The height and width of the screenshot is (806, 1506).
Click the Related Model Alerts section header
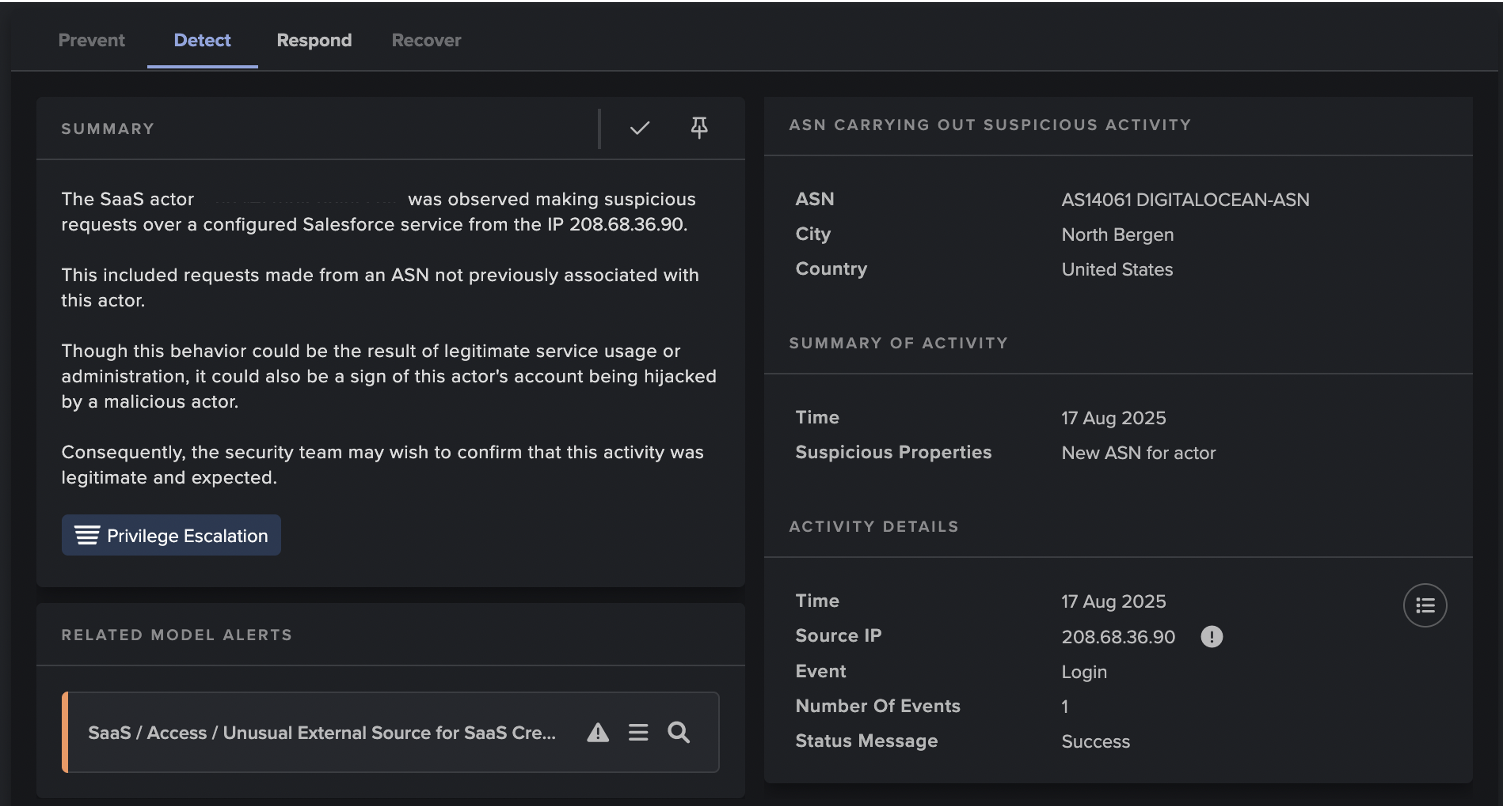tap(176, 634)
